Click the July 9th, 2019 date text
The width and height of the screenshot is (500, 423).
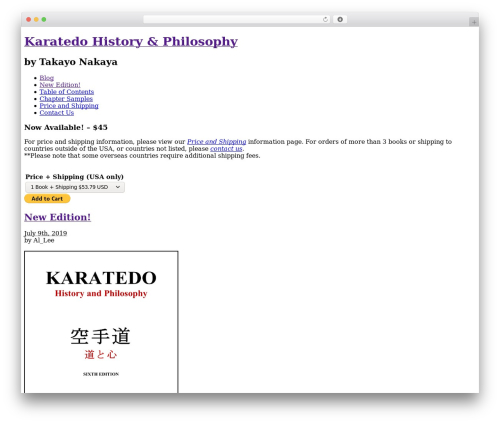[x=46, y=233]
